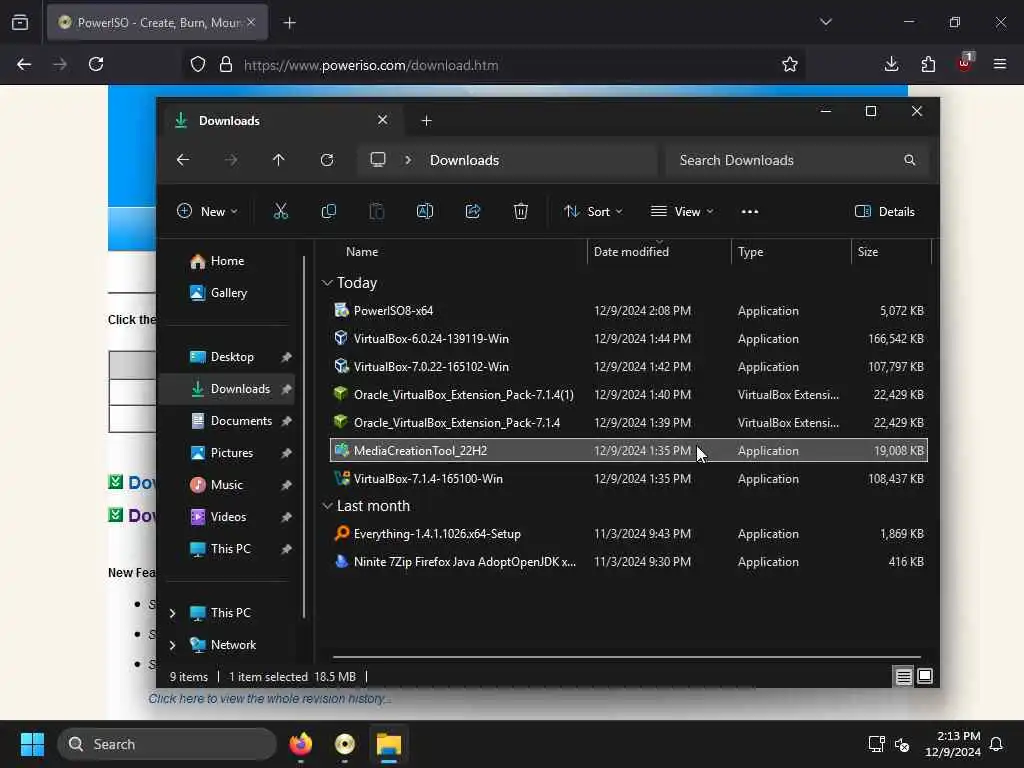
Task: Add a new File Explorer tab
Action: (x=426, y=121)
